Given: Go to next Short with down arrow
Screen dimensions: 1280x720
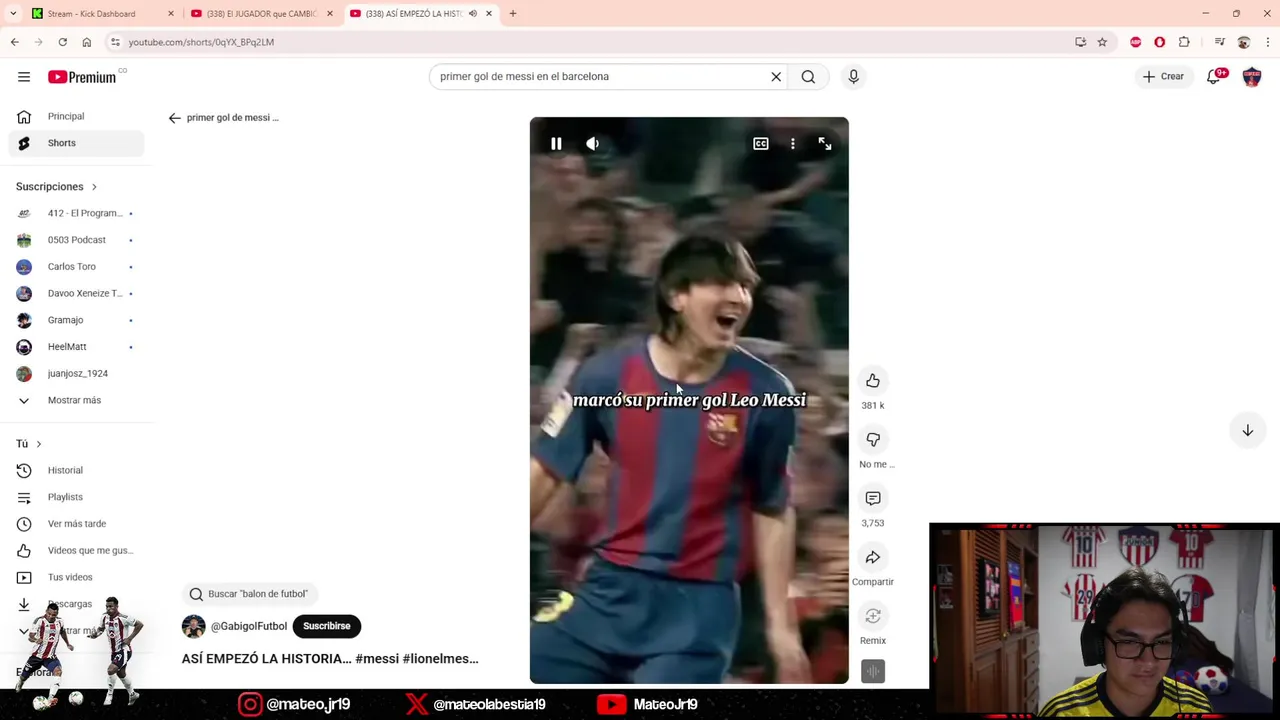Looking at the screenshot, I should (x=1248, y=430).
